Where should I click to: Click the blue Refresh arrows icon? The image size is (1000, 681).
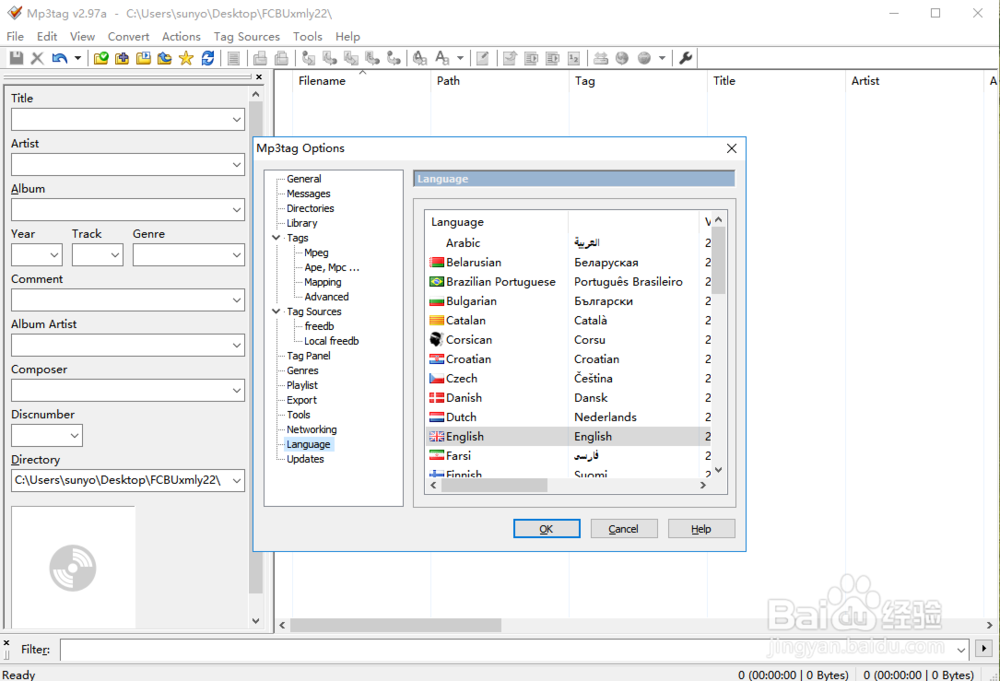click(x=207, y=58)
